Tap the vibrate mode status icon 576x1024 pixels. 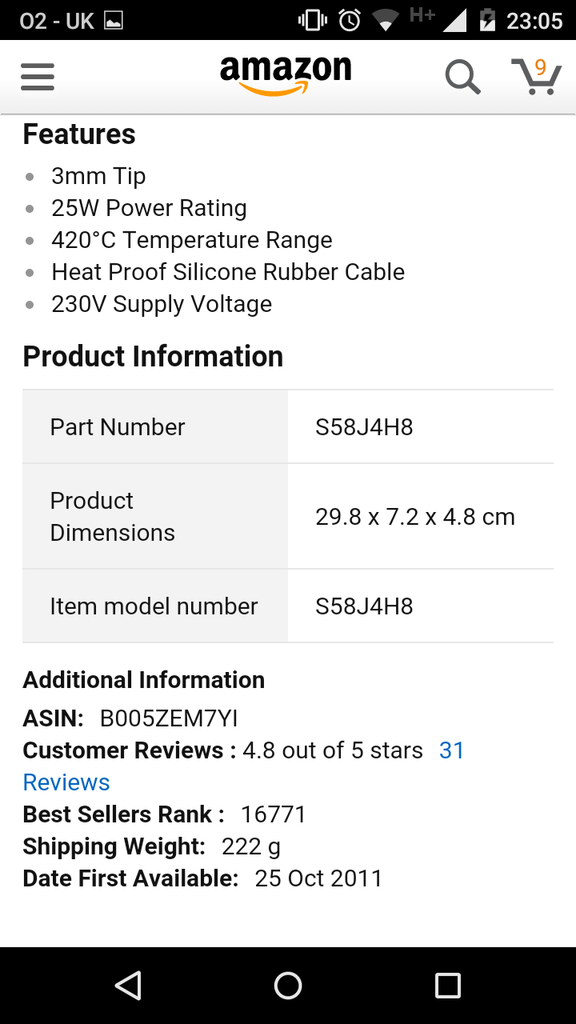click(x=312, y=21)
